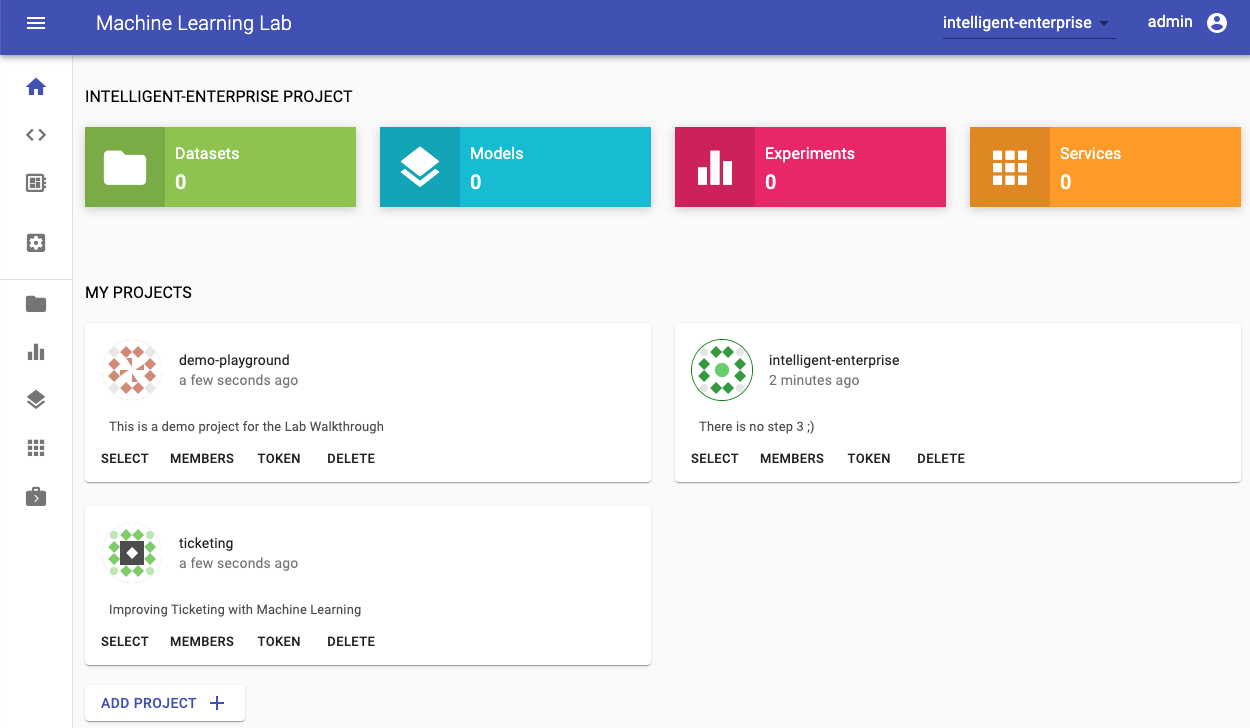Open the code workspace icon in sidebar
This screenshot has height=728, width=1250.
[36, 135]
